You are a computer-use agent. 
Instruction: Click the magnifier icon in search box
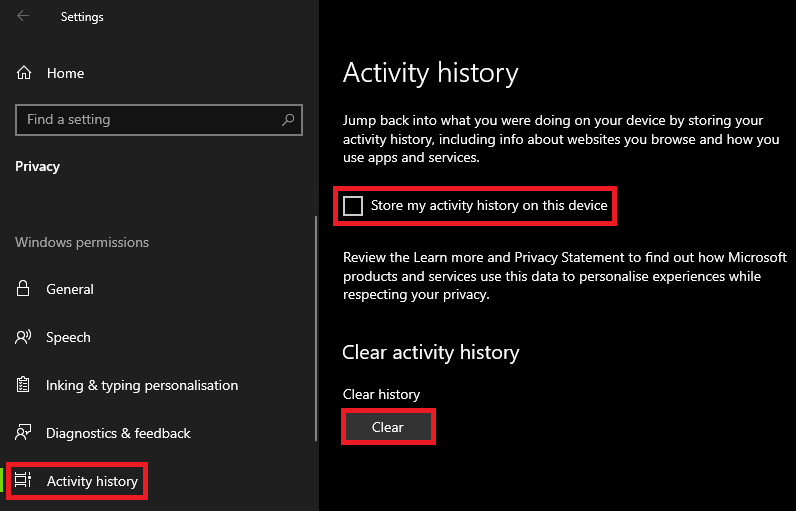click(x=289, y=120)
